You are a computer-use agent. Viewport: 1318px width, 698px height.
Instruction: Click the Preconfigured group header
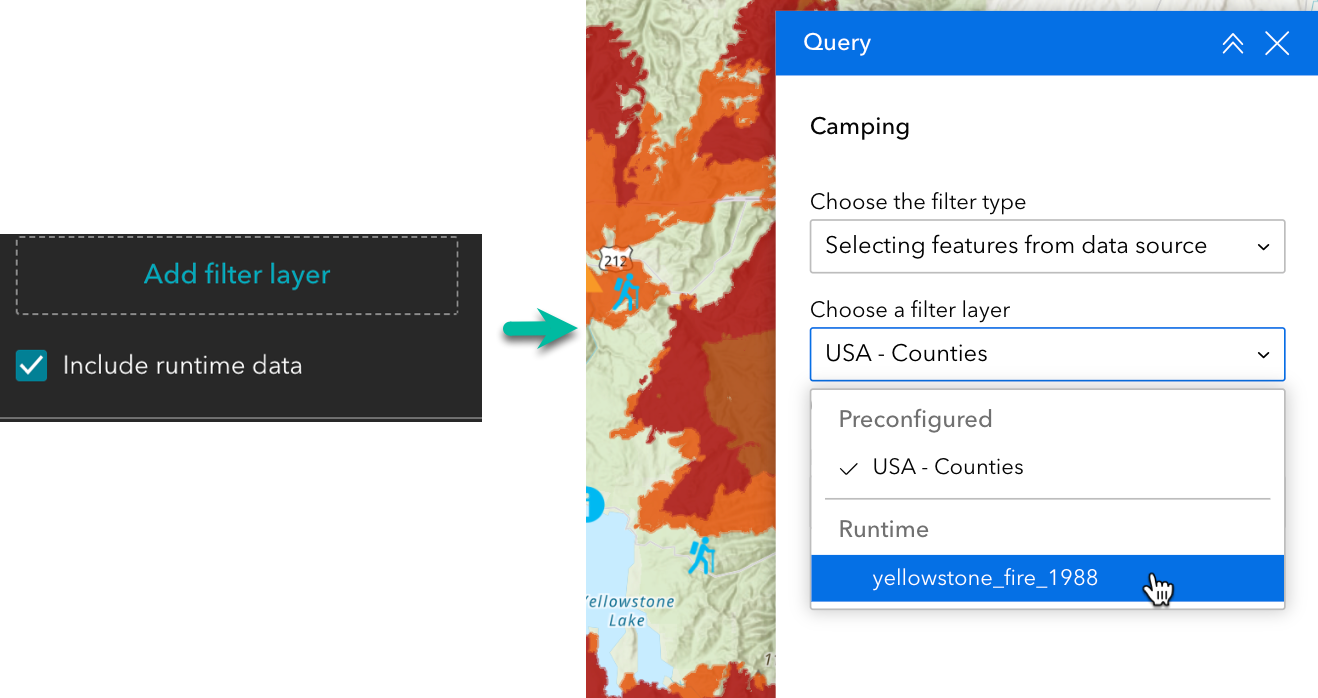pyautogui.click(x=915, y=419)
